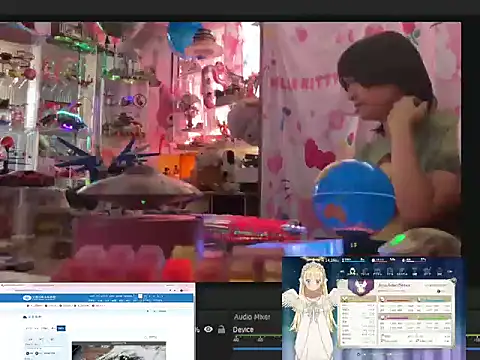Adjust the blue Device volume slider
Image resolution: width=480 pixels, height=360 pixels.
click(257, 349)
